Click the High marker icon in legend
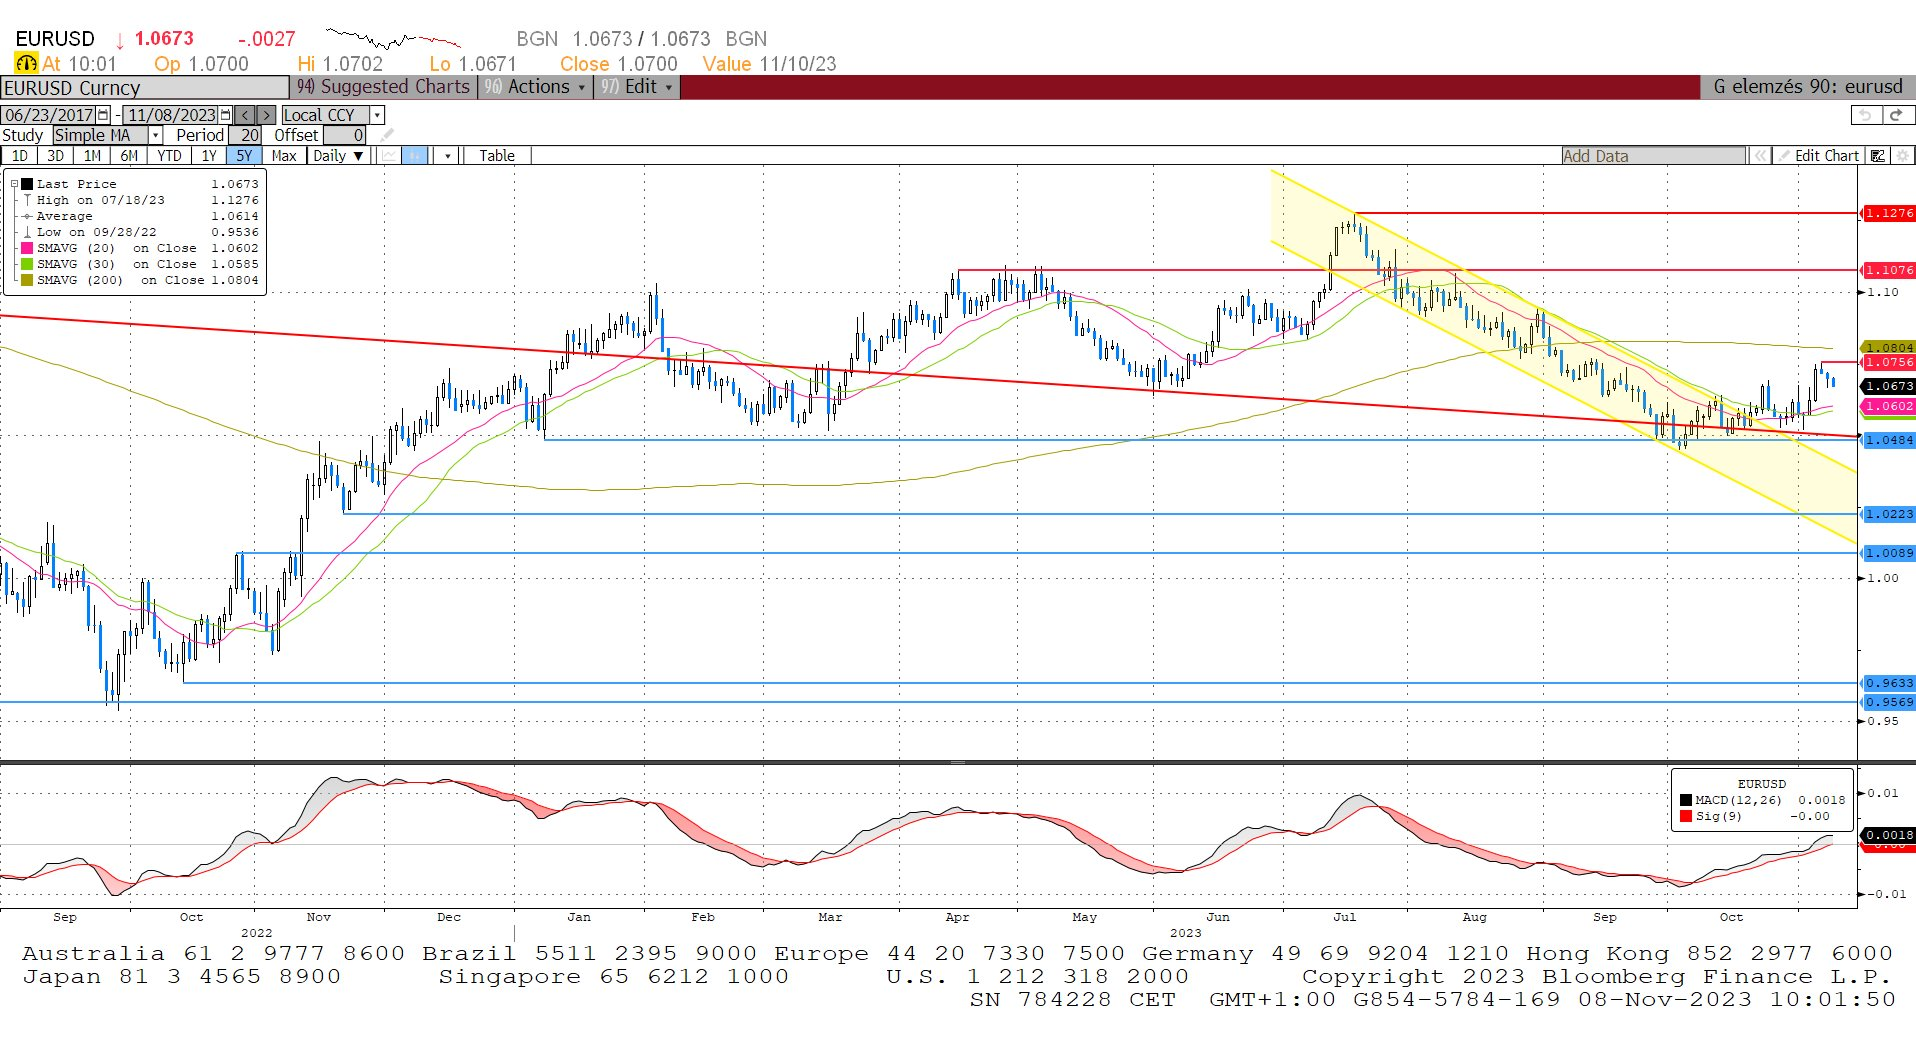The image size is (1916, 1051). (x=27, y=200)
